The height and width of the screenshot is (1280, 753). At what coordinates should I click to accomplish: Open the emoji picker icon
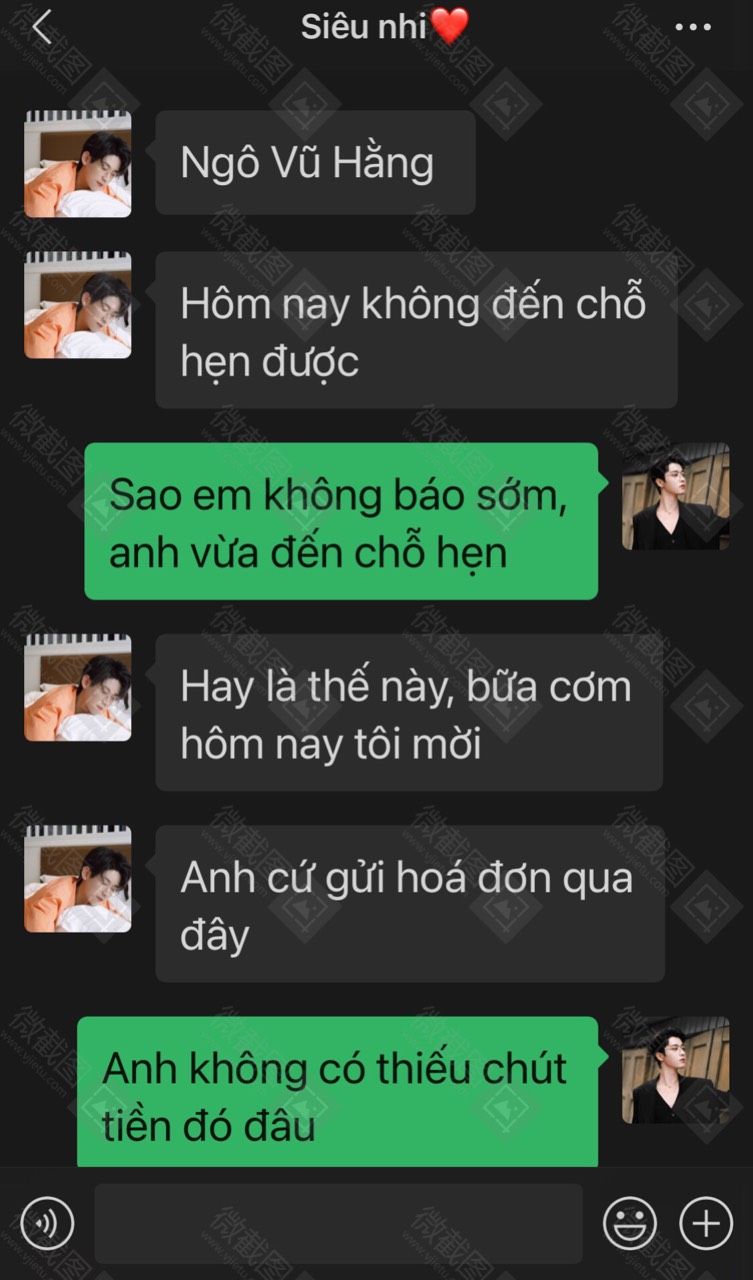630,1222
